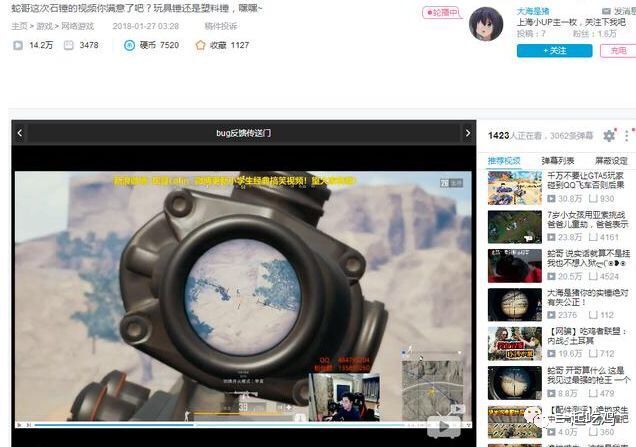Open title 大海是猪你的实锤绝对
Image resolution: width=636 pixels, height=447 pixels.
pos(587,297)
